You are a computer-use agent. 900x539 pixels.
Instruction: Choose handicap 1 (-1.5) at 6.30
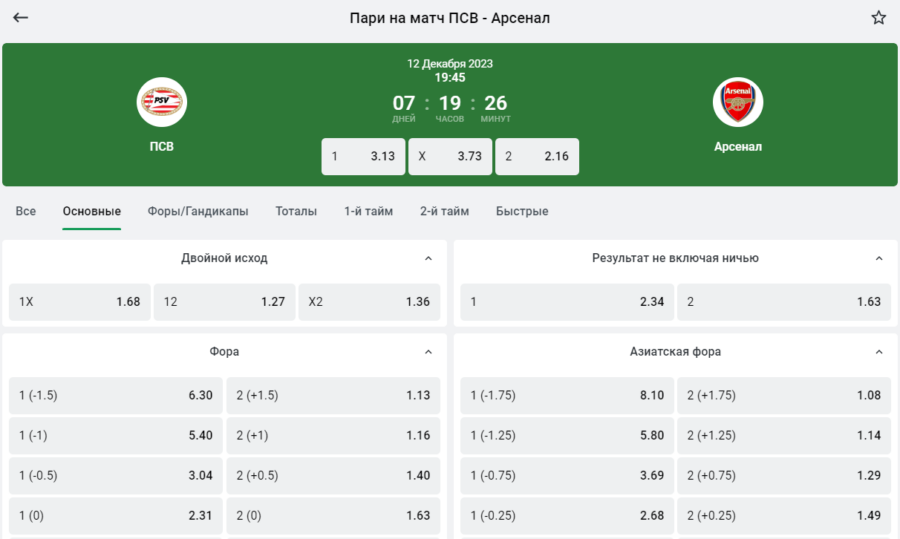[x=116, y=395]
